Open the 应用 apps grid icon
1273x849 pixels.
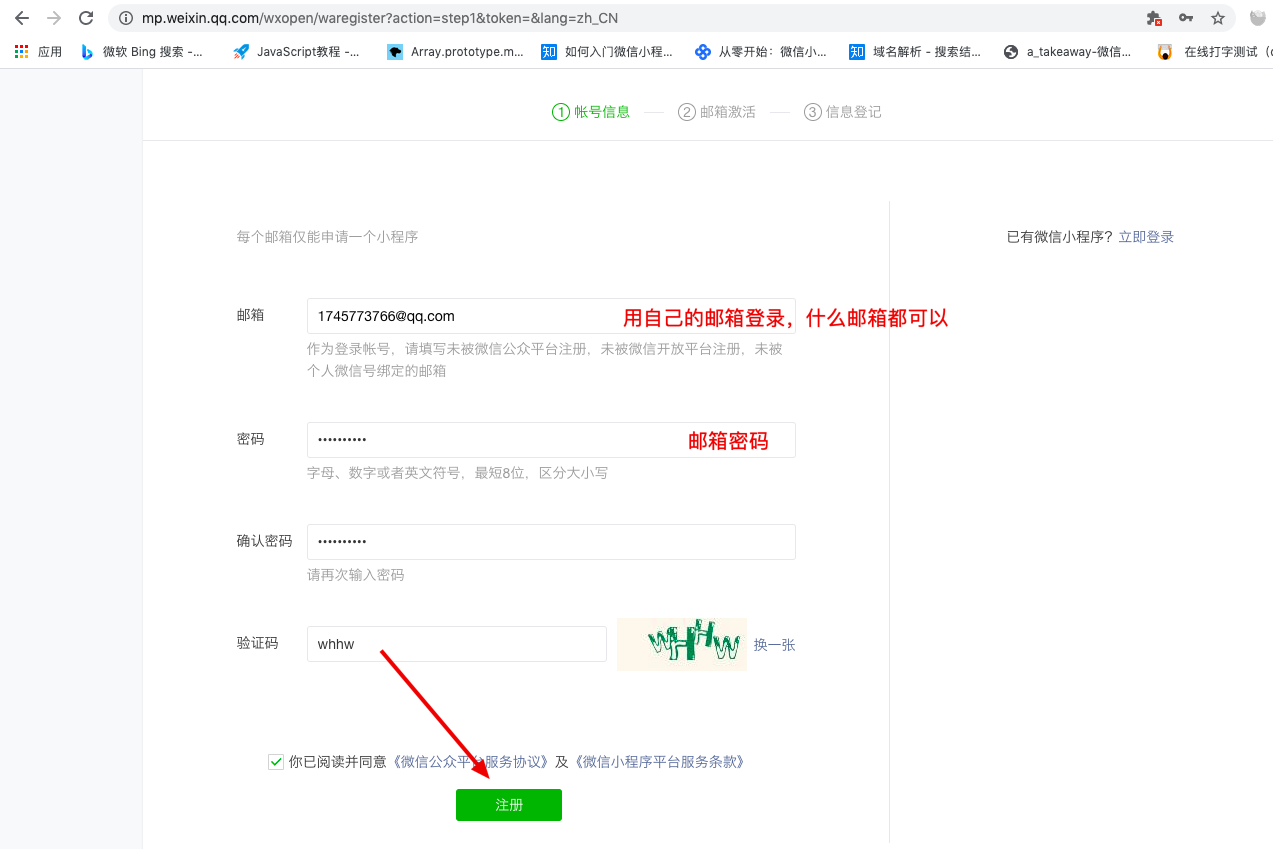(21, 51)
